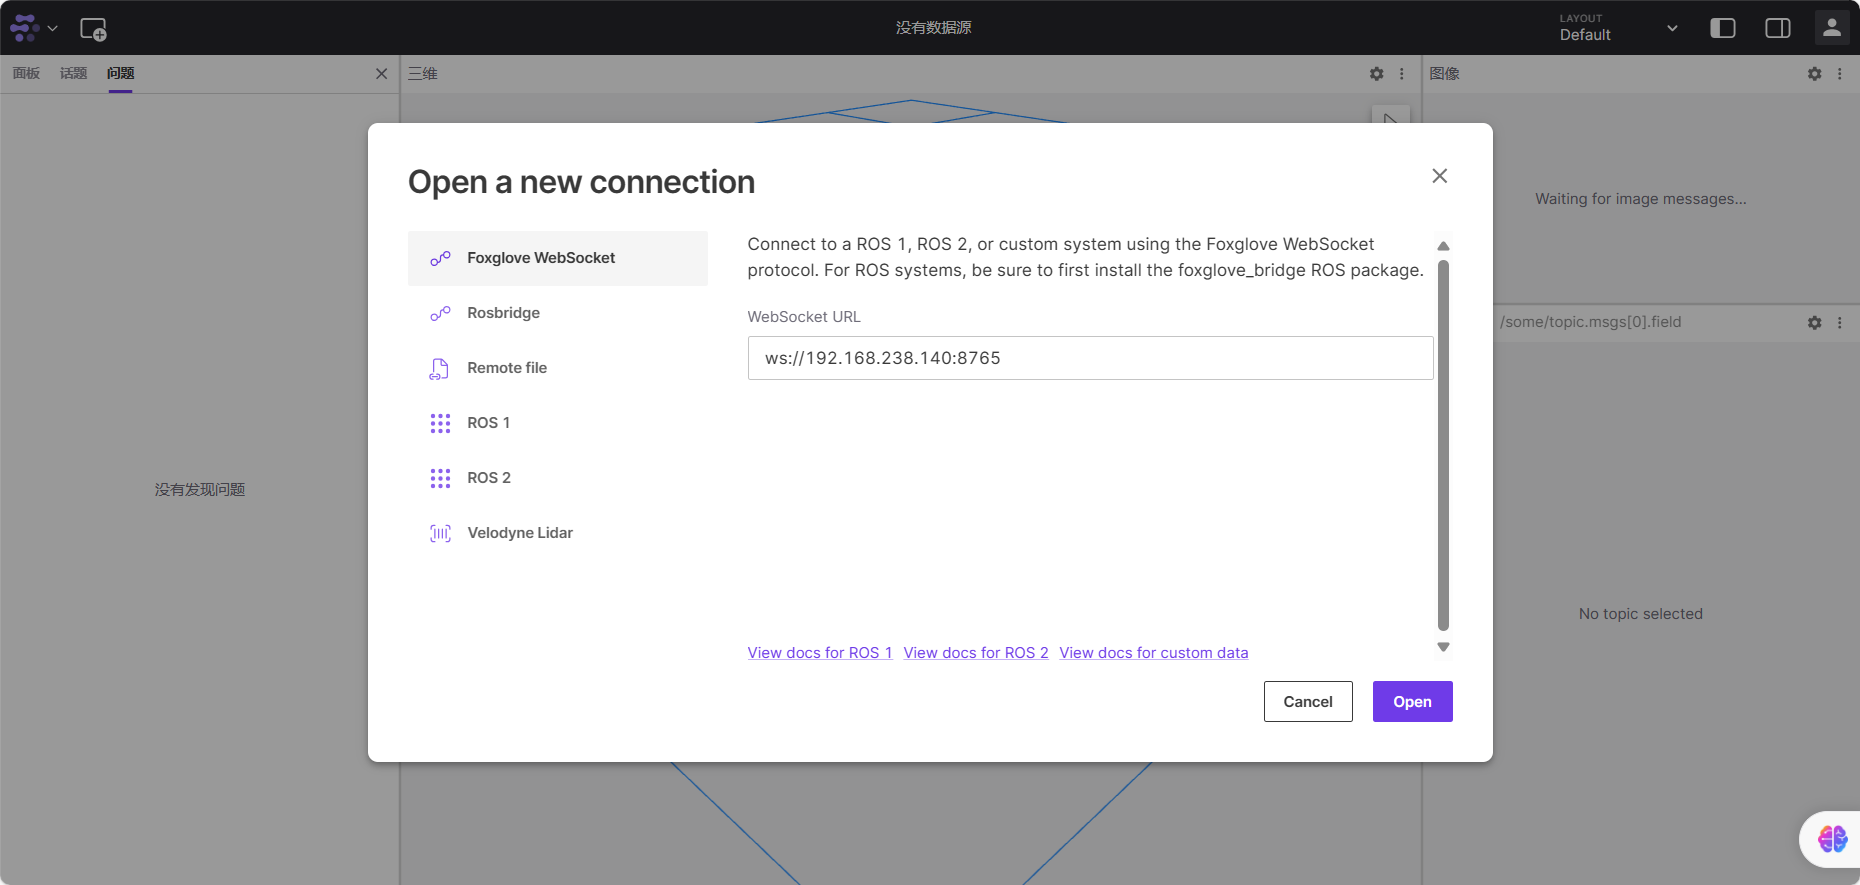This screenshot has height=885, width=1860.
Task: Open View docs for custom data link
Action: 1154,653
